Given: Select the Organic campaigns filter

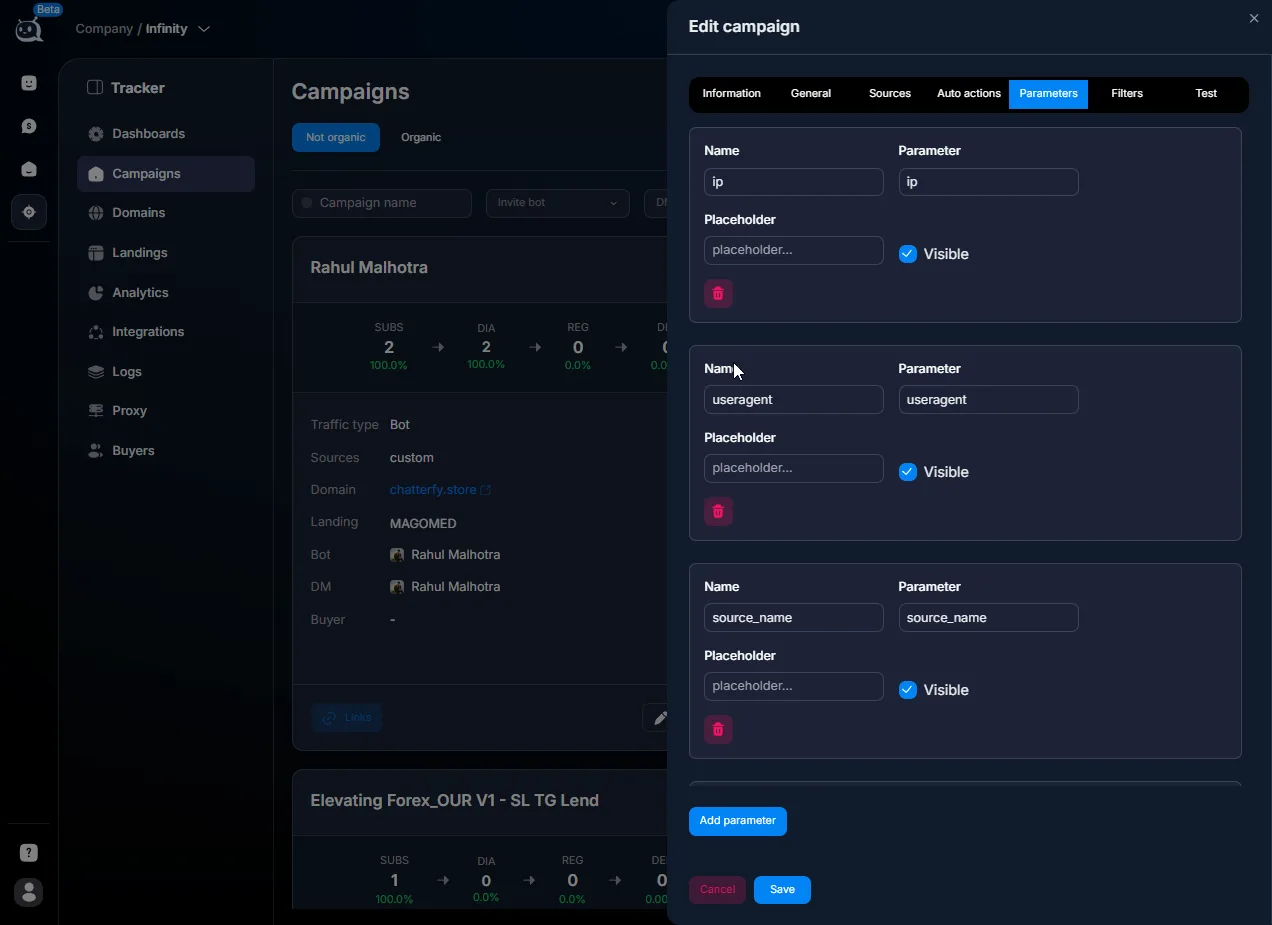Looking at the screenshot, I should [x=421, y=138].
